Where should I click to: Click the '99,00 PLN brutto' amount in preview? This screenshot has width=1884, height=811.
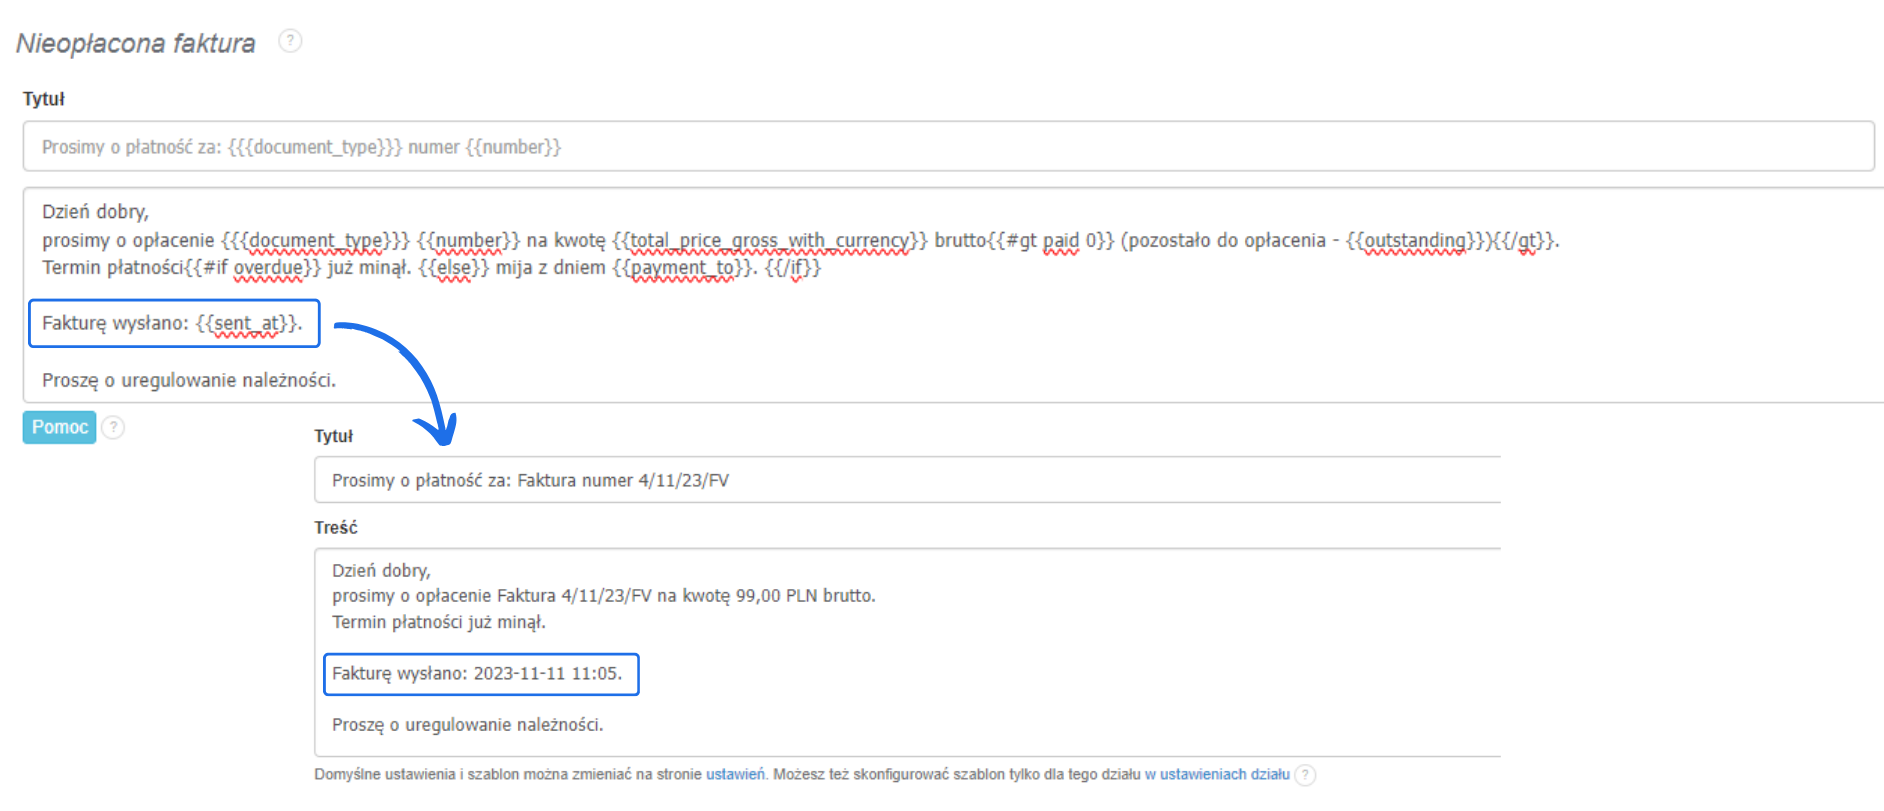[805, 596]
